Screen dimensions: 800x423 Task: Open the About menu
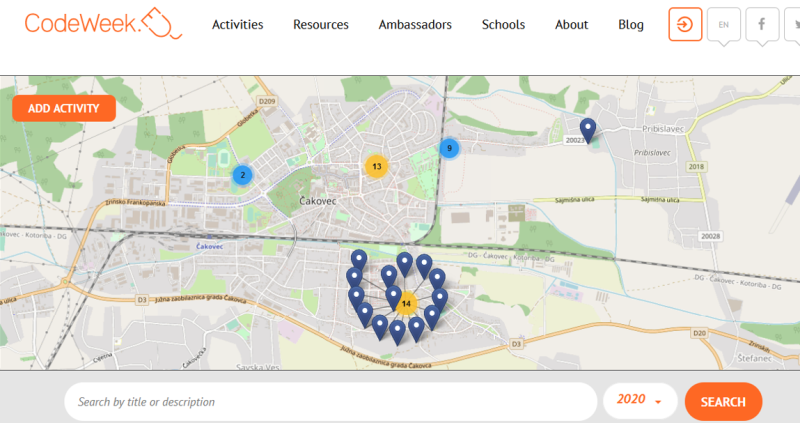[571, 24]
